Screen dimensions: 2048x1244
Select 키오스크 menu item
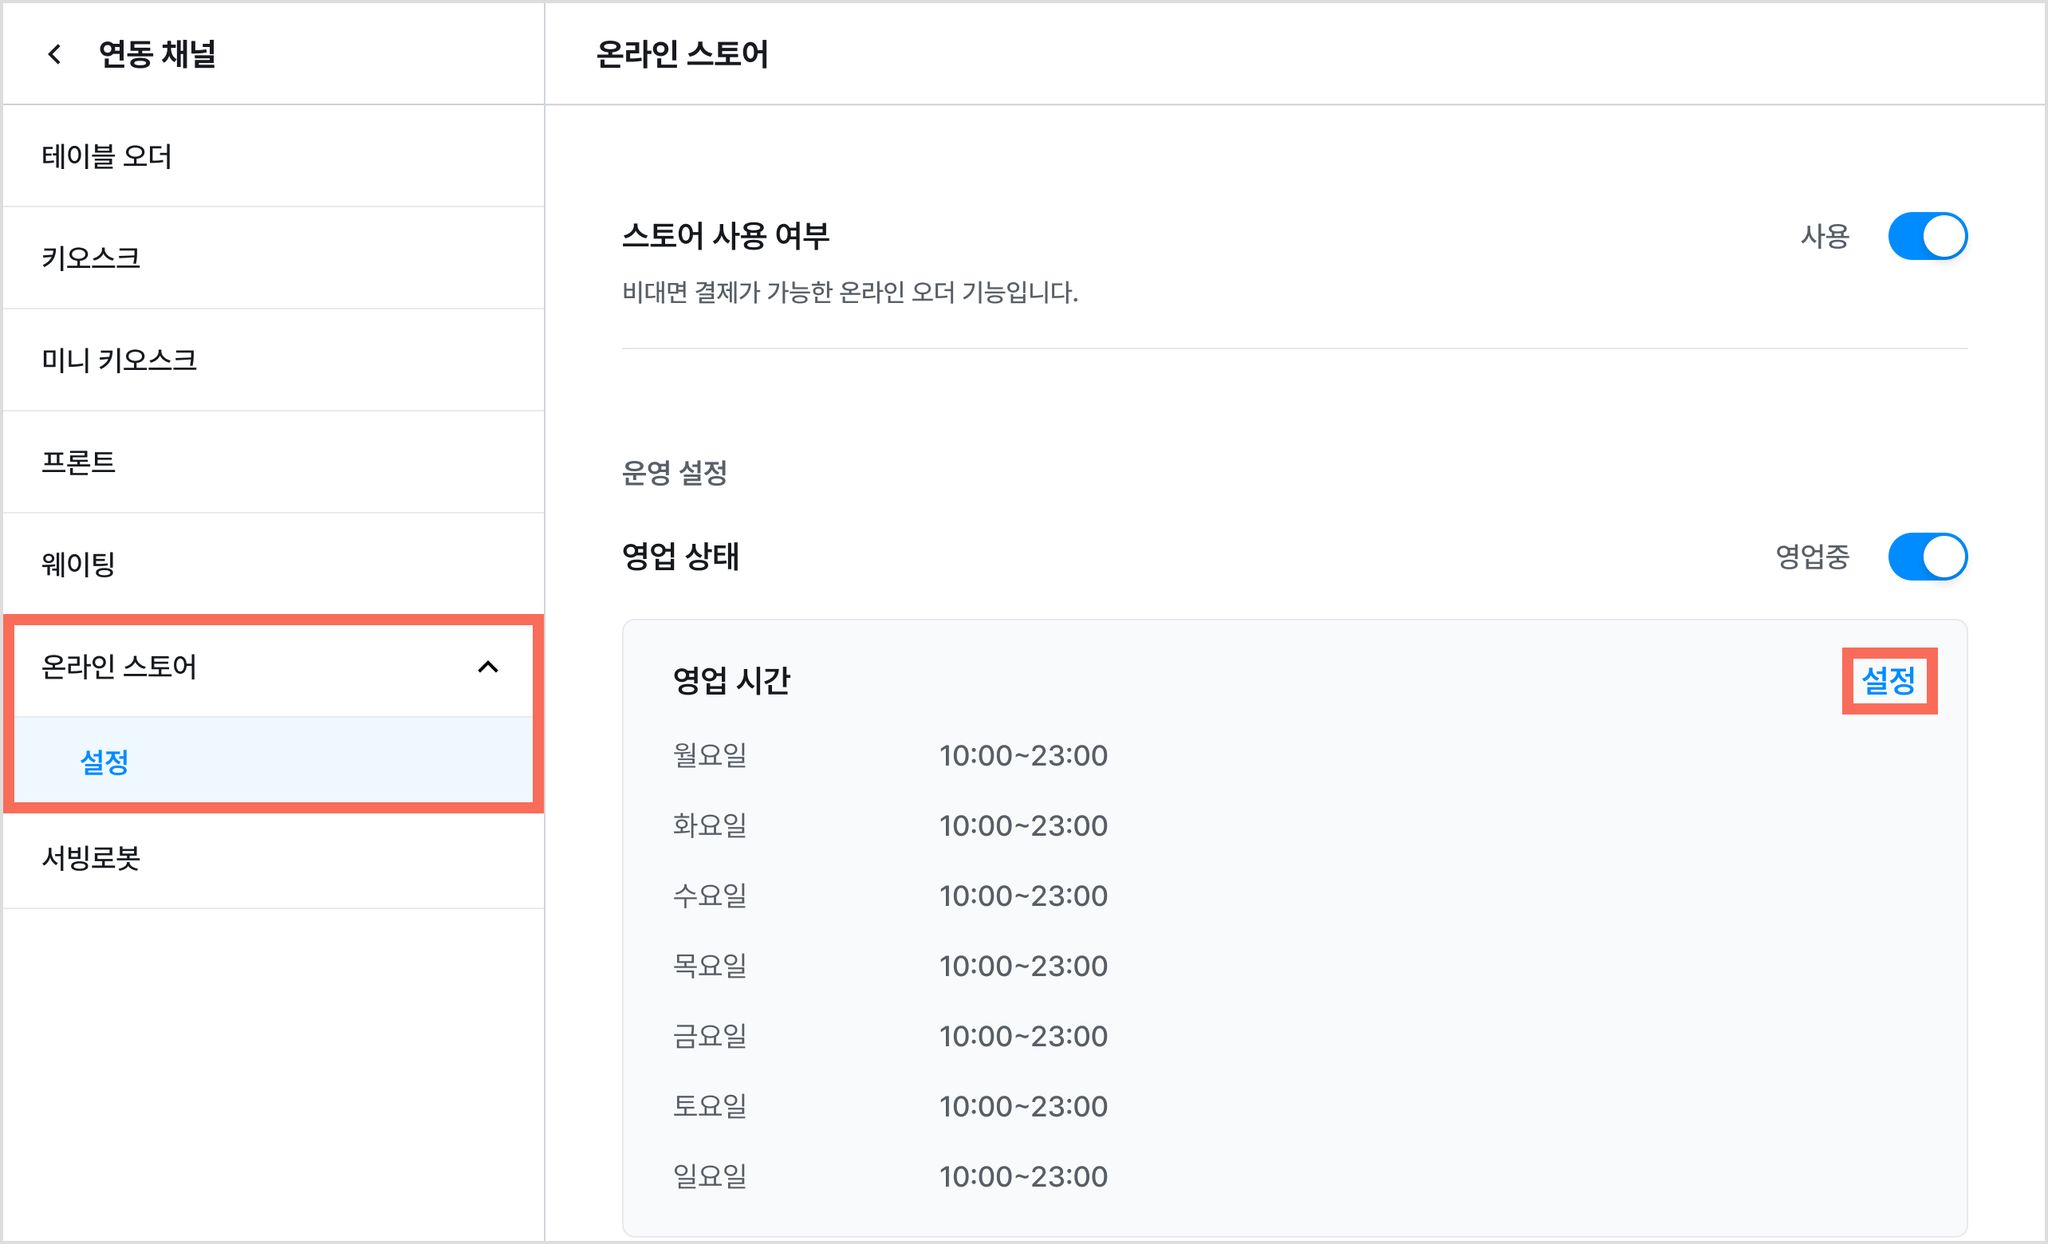[274, 258]
